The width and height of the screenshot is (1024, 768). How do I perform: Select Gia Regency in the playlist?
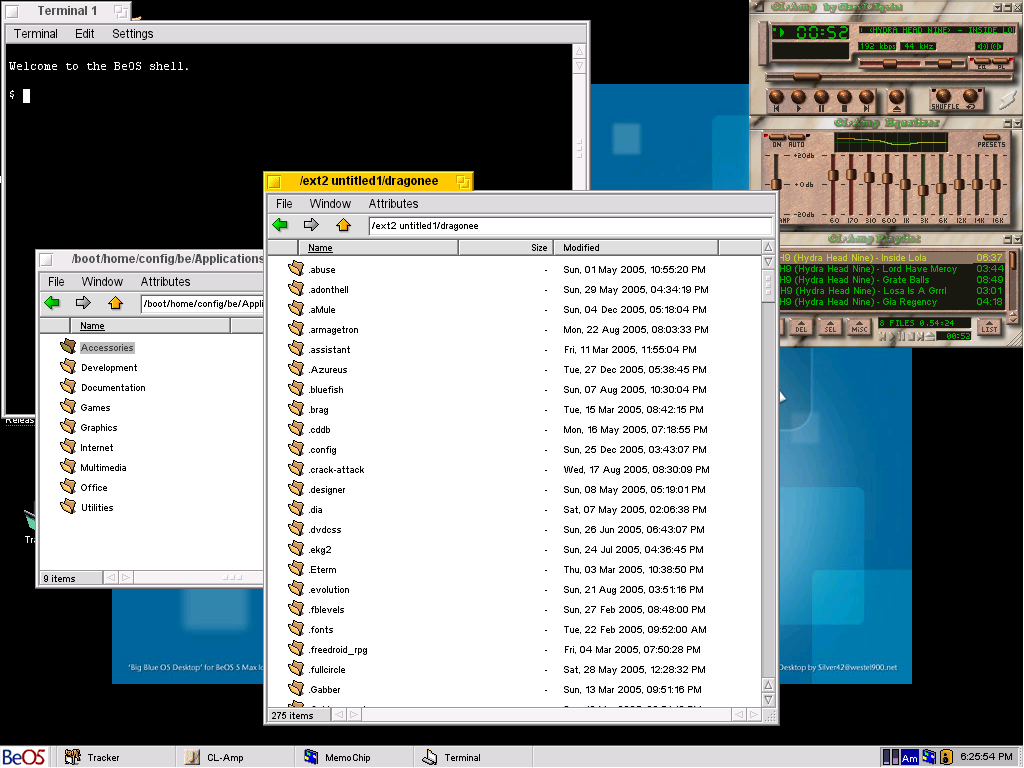[891, 302]
